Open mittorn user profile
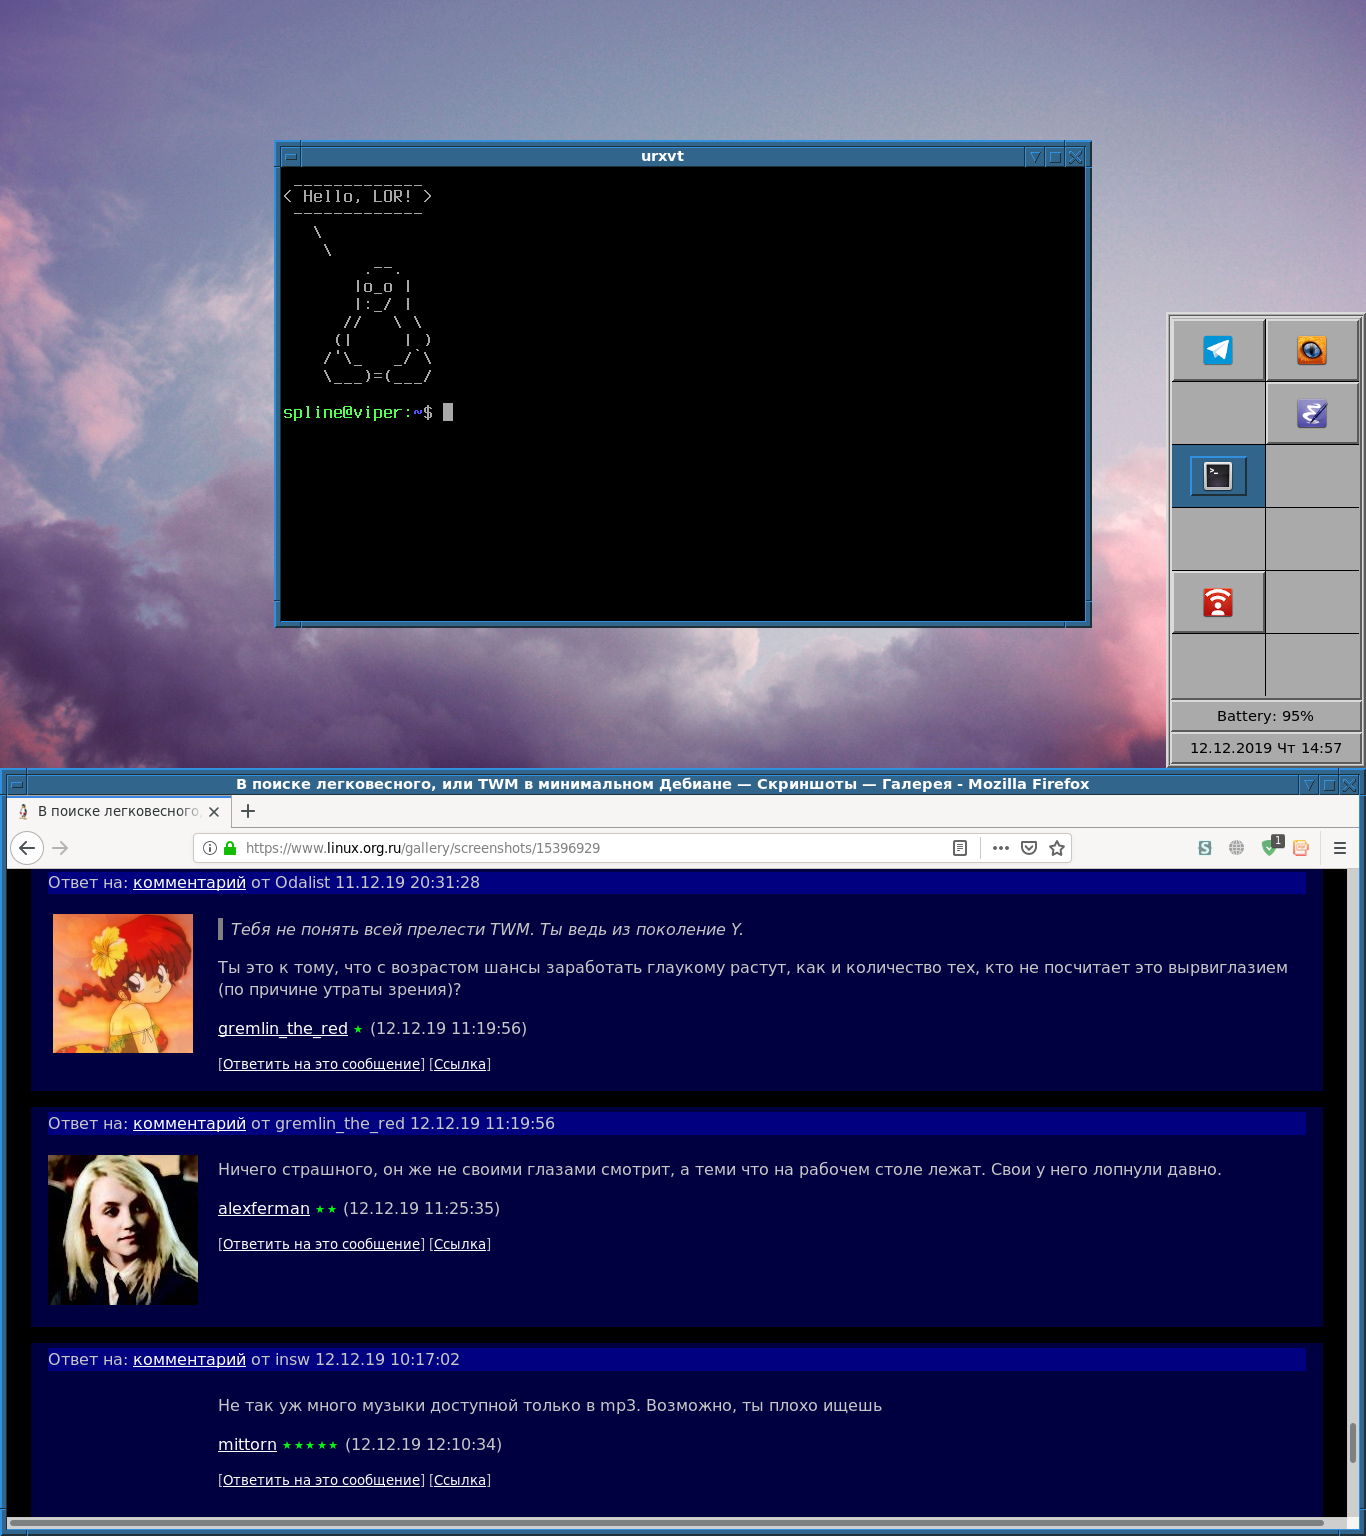The image size is (1366, 1536). click(x=247, y=1444)
